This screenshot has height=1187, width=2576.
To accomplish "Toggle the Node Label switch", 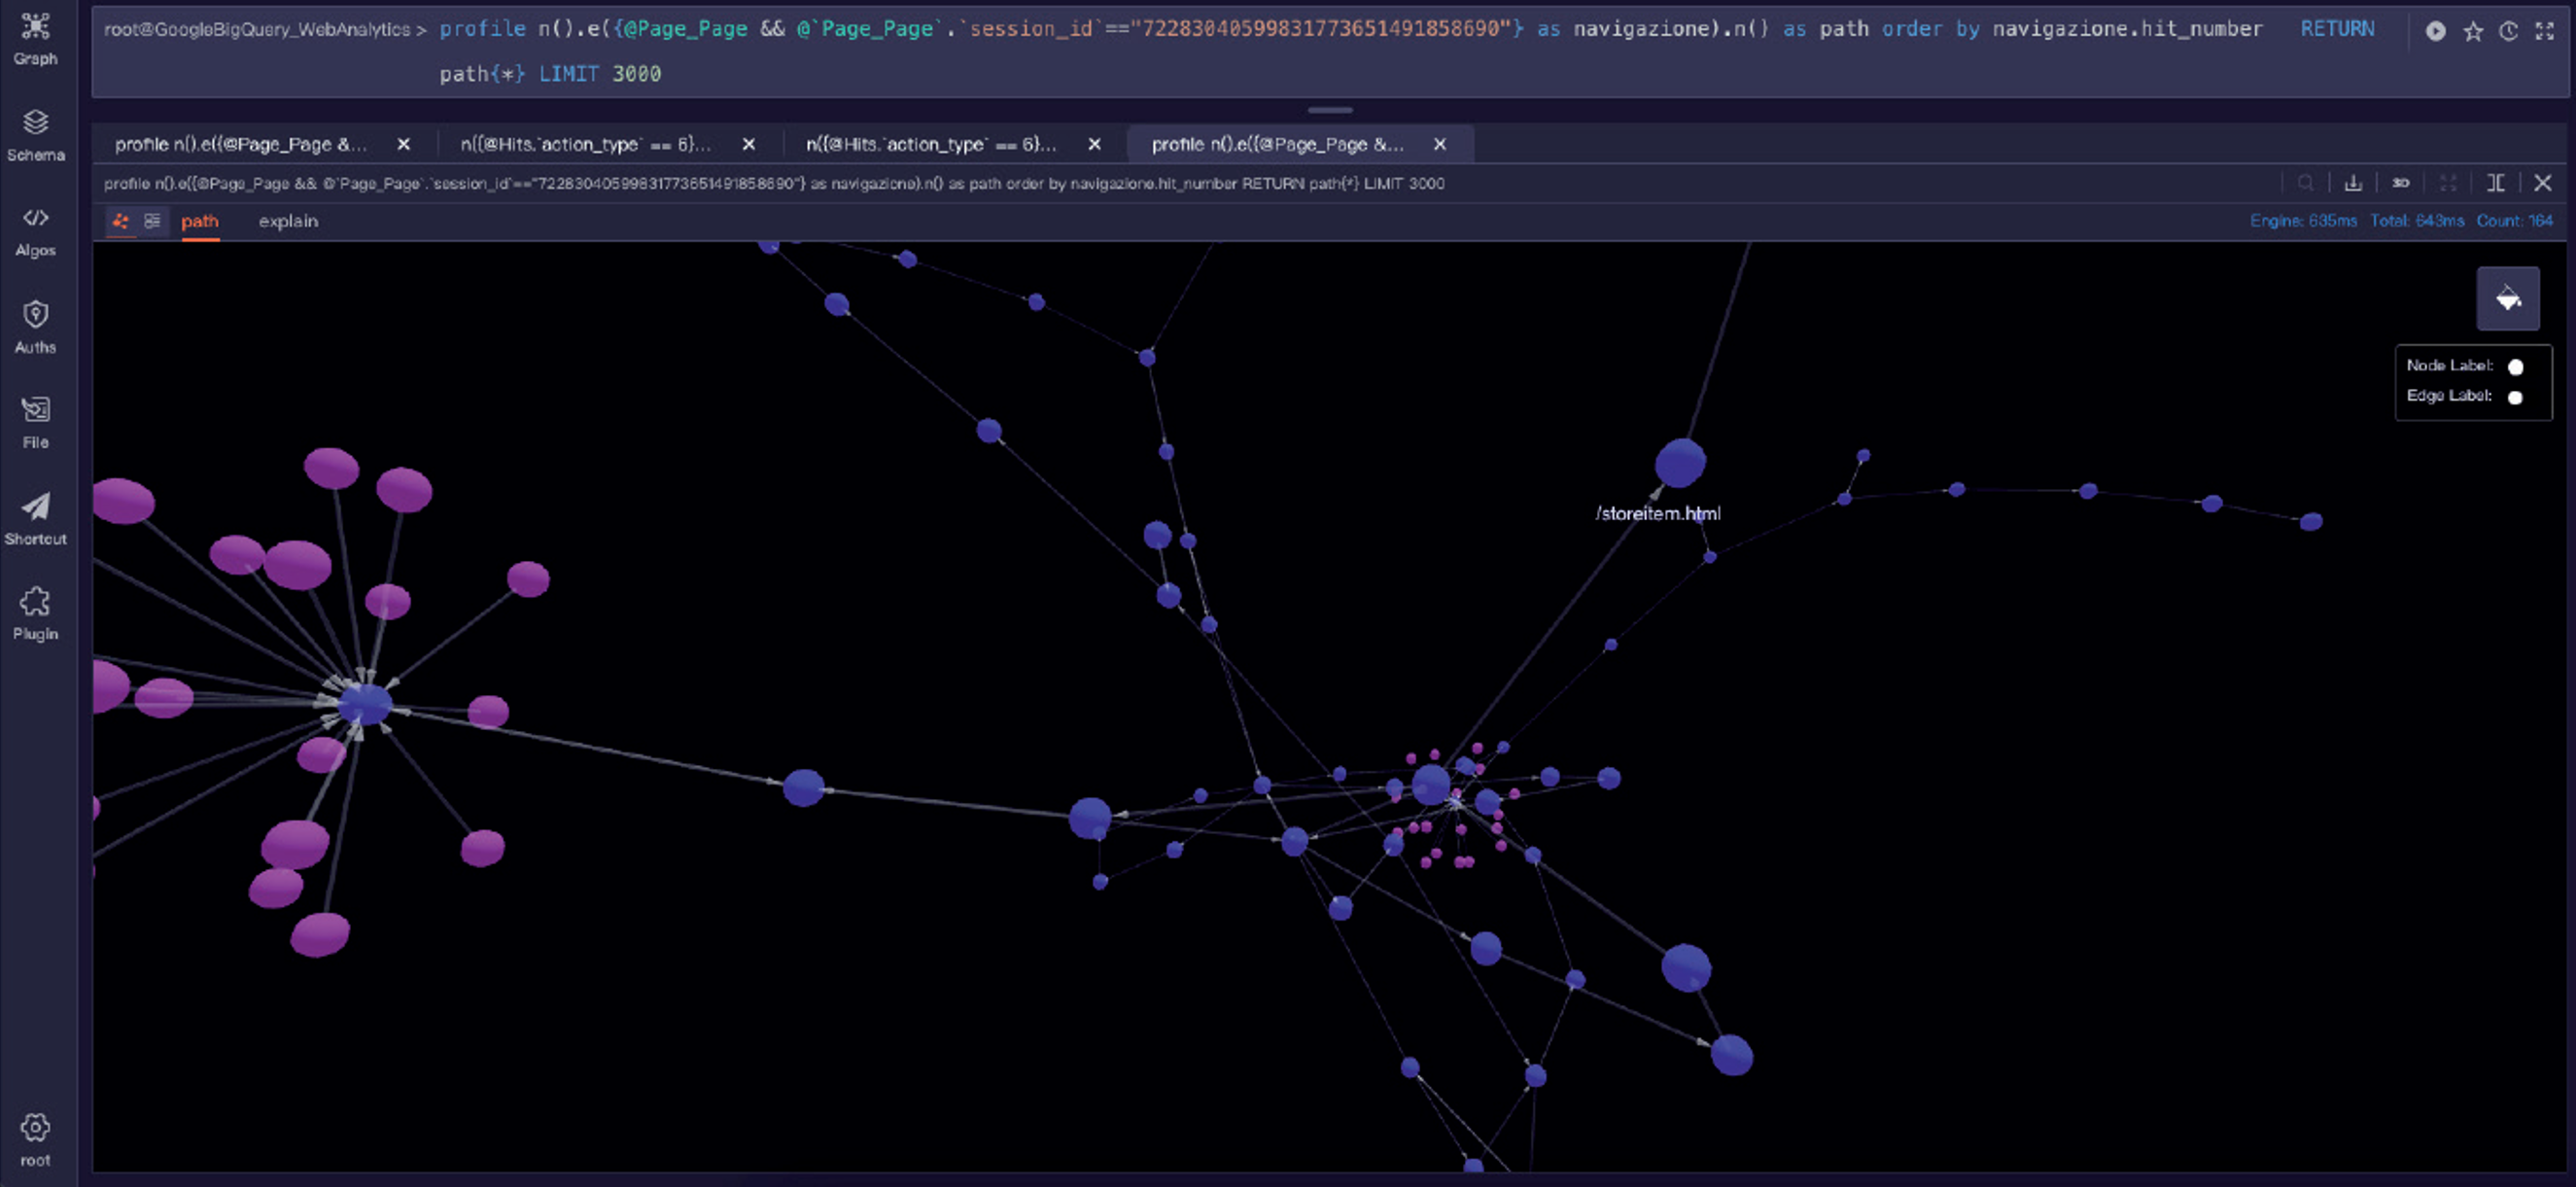I will [2515, 367].
